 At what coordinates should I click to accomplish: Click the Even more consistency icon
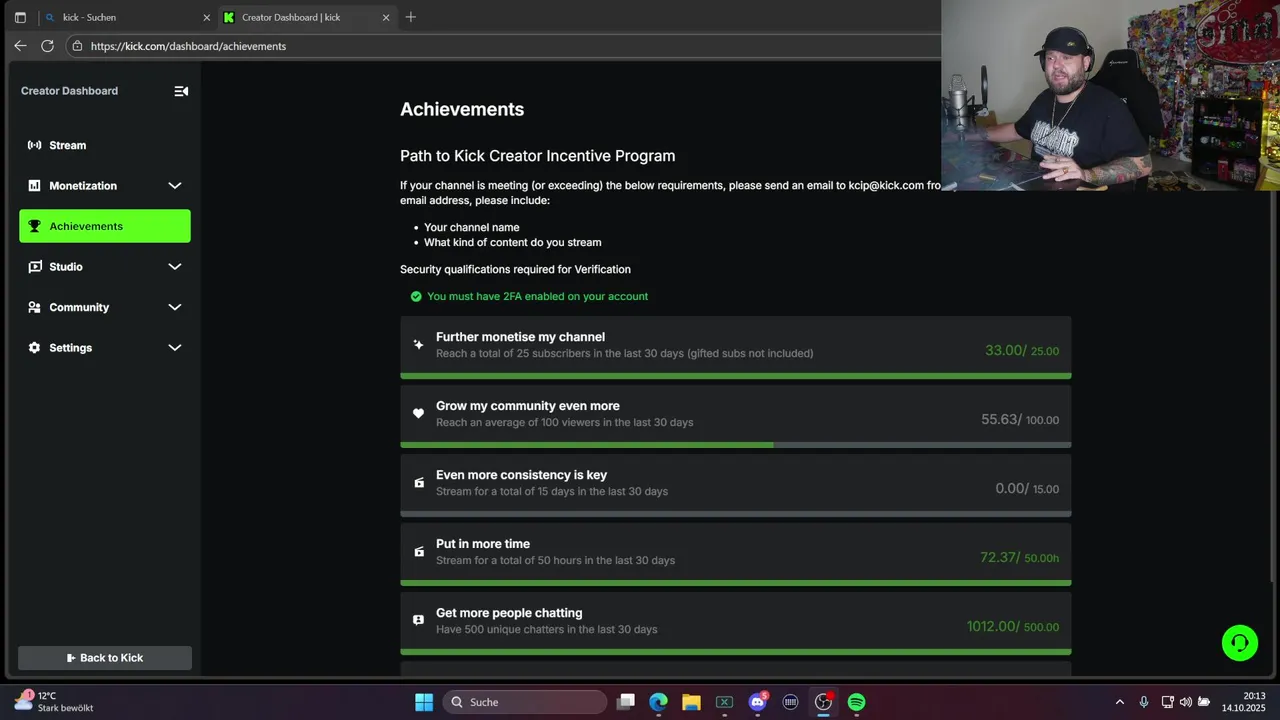(418, 482)
